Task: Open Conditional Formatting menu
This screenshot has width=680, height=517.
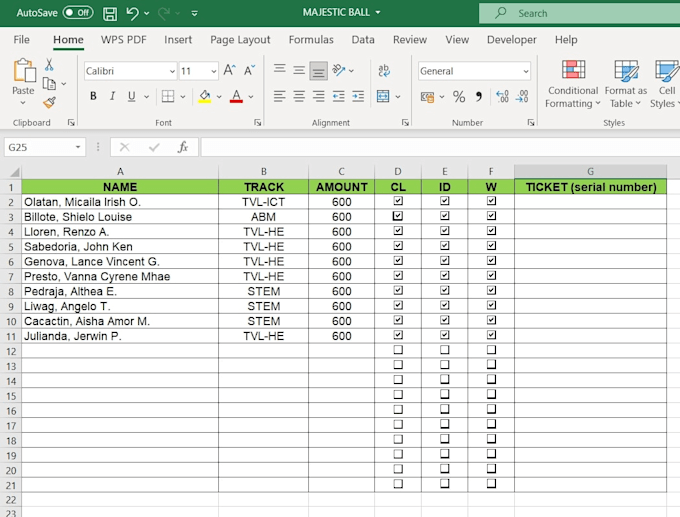Action: (573, 84)
